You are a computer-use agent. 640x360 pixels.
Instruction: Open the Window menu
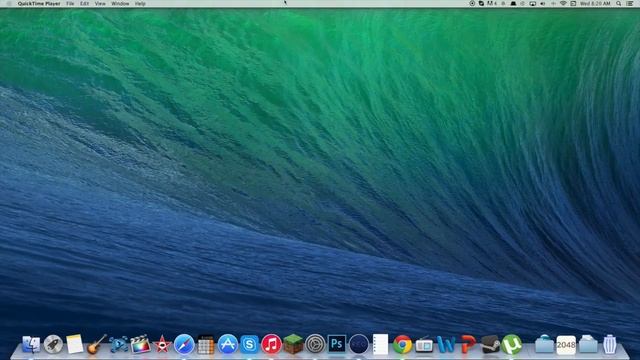[x=120, y=4]
